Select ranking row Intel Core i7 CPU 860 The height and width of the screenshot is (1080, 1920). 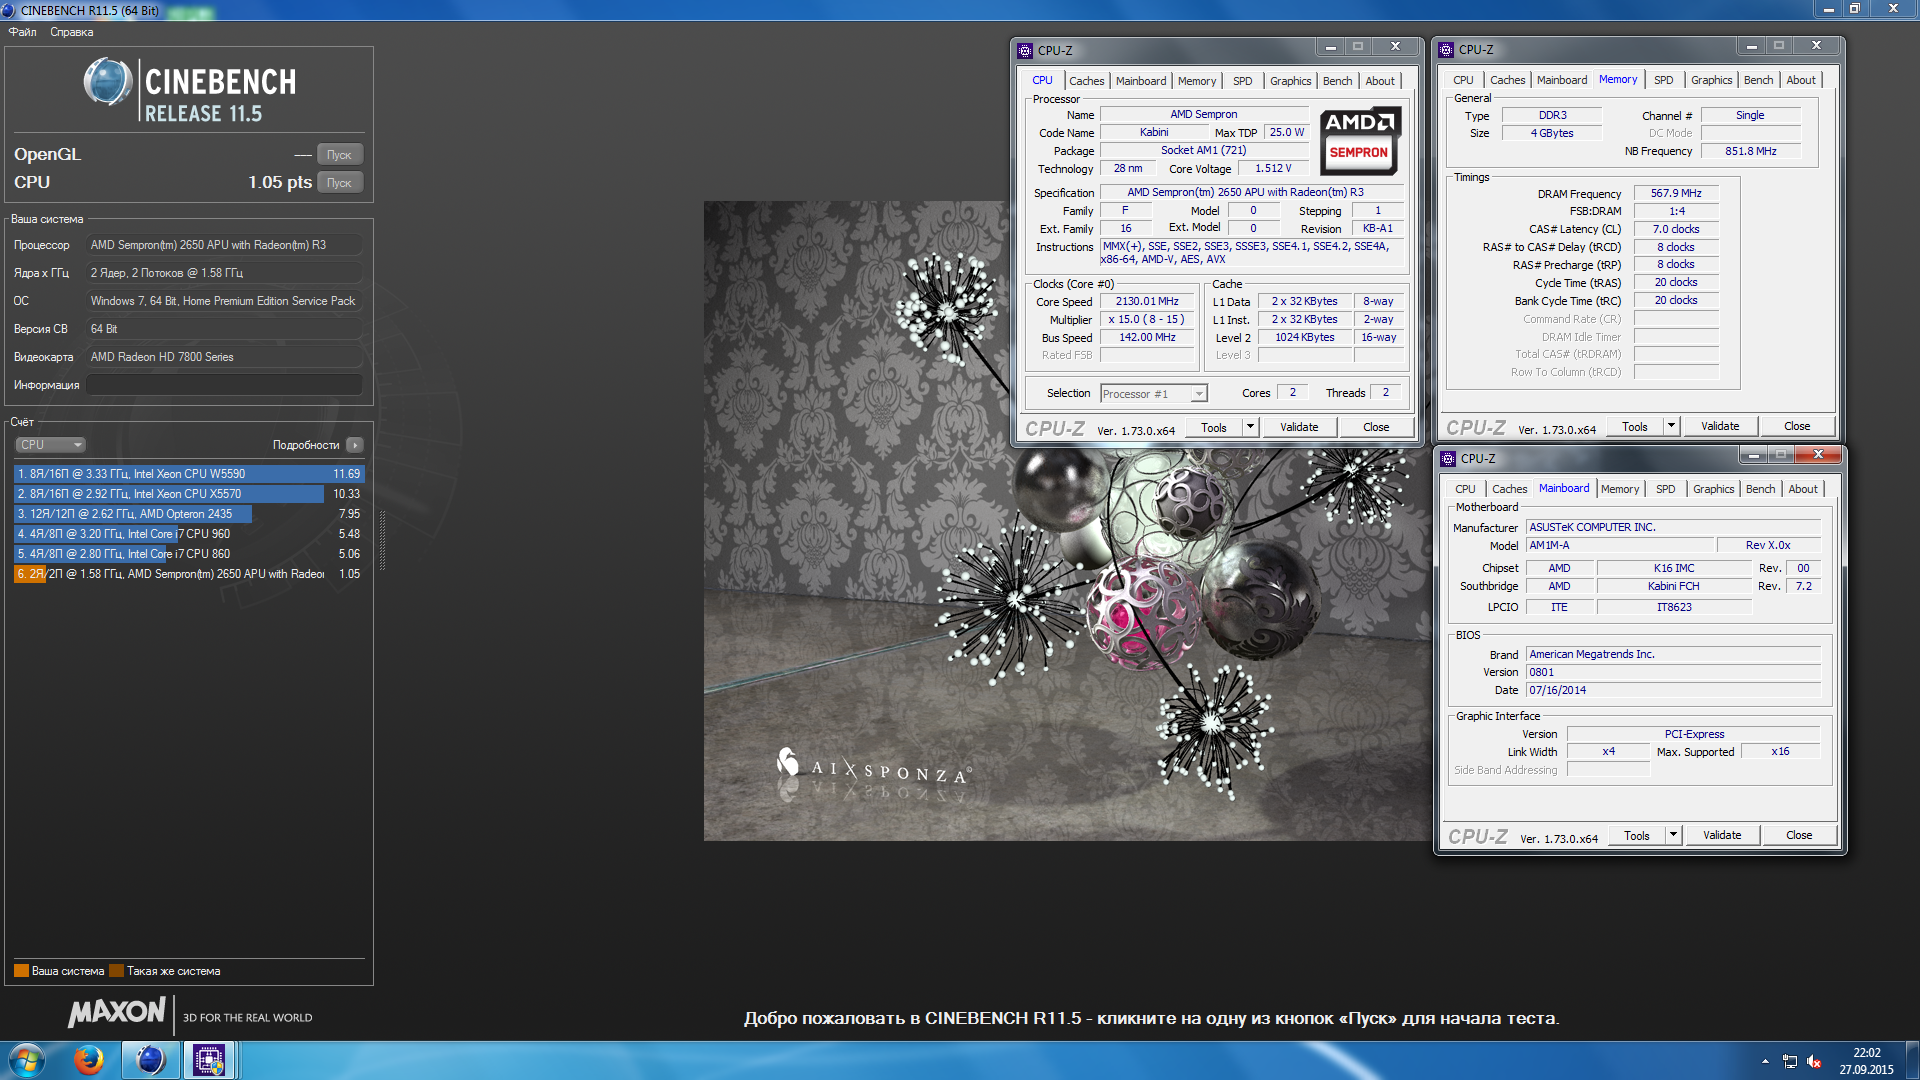(189, 554)
